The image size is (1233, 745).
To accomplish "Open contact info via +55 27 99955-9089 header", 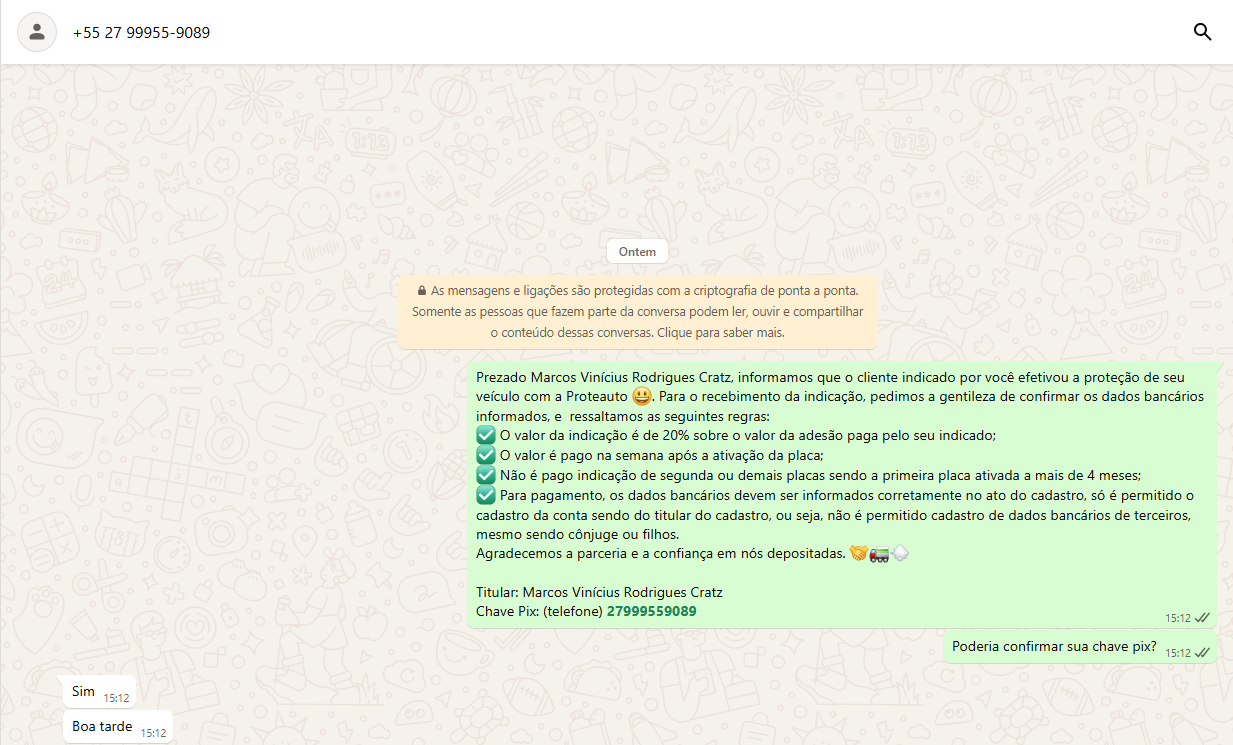I will (141, 33).
